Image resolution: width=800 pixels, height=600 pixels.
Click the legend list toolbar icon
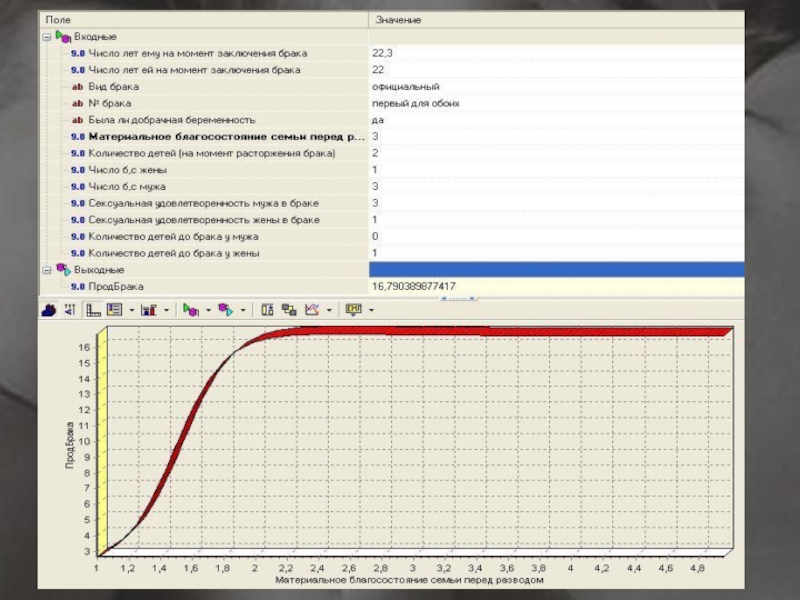114,310
